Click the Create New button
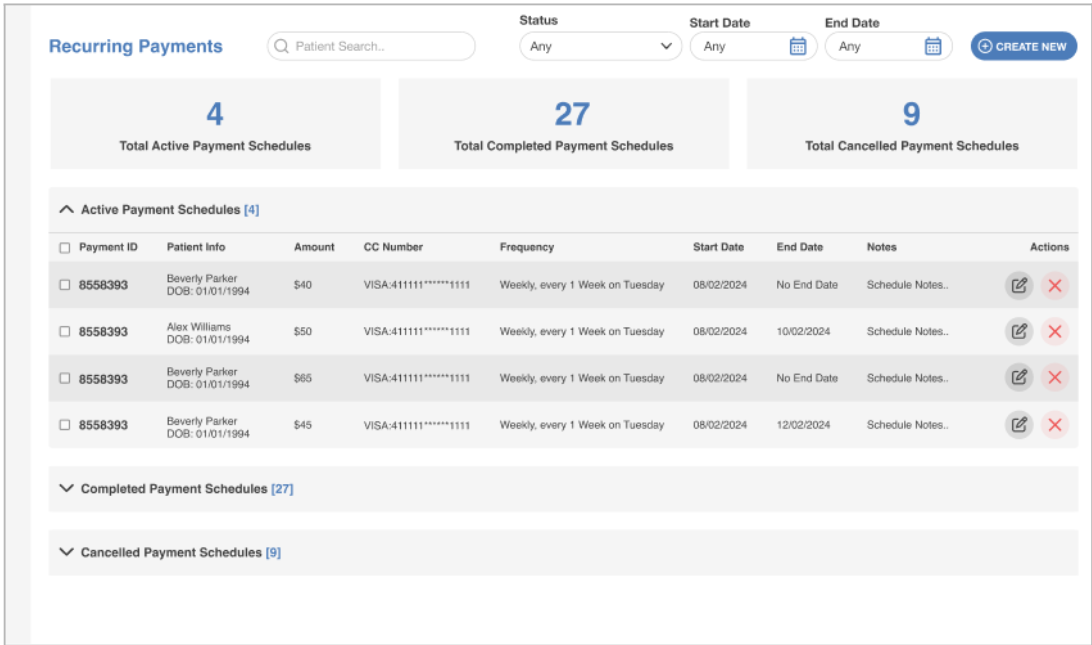This screenshot has height=645, width=1092. click(1023, 46)
